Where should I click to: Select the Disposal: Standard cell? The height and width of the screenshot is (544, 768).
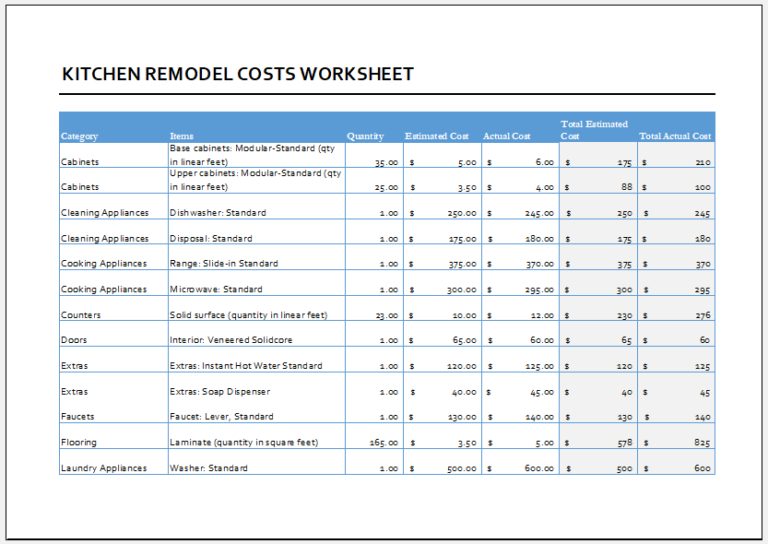[x=257, y=232]
